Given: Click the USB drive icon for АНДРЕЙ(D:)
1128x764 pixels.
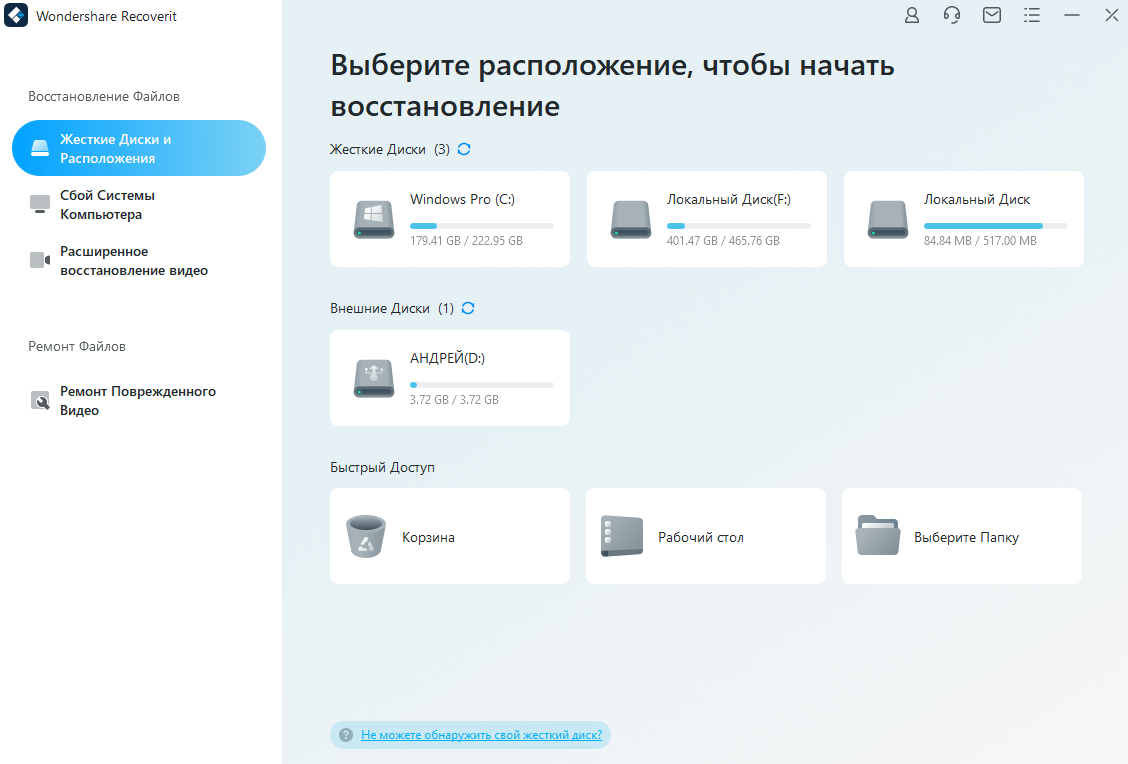Looking at the screenshot, I should point(374,378).
